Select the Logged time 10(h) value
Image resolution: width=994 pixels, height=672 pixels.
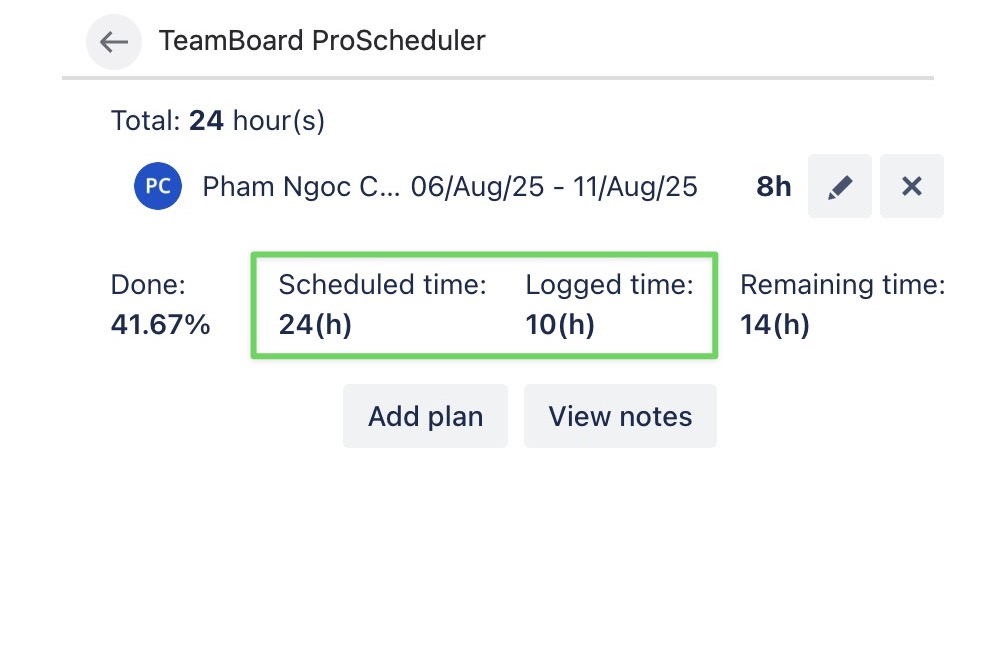(559, 324)
